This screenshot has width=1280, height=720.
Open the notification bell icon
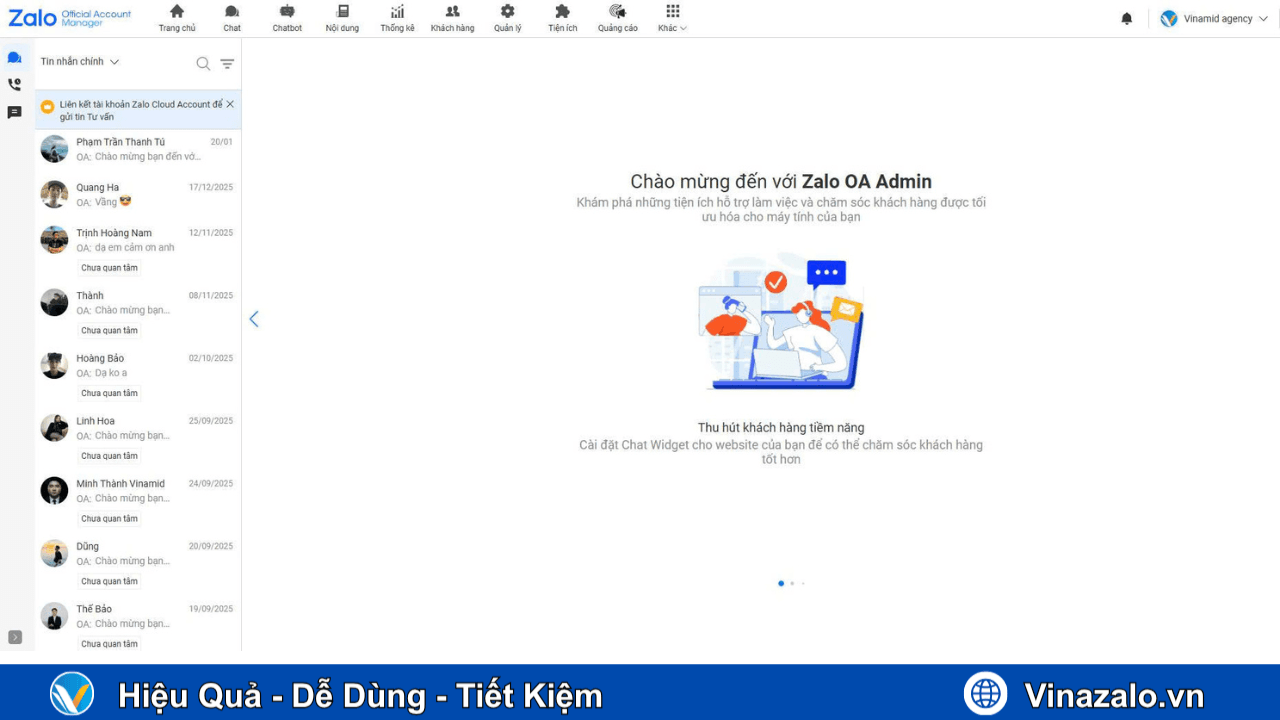coord(1127,18)
